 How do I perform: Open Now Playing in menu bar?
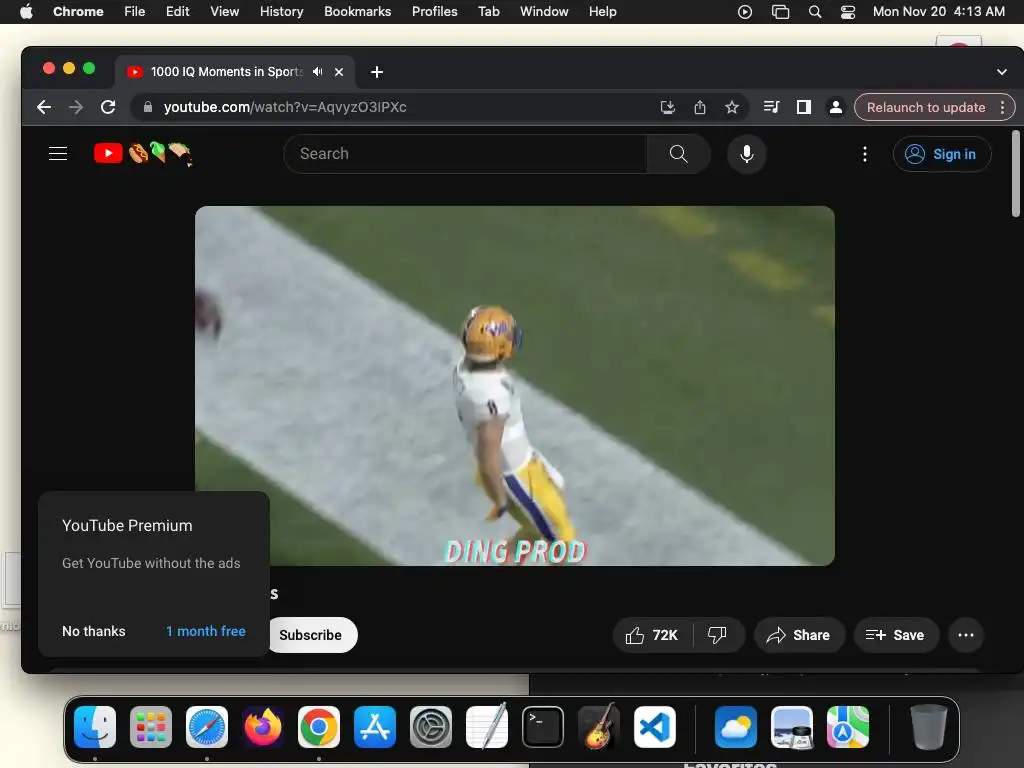[x=744, y=12]
